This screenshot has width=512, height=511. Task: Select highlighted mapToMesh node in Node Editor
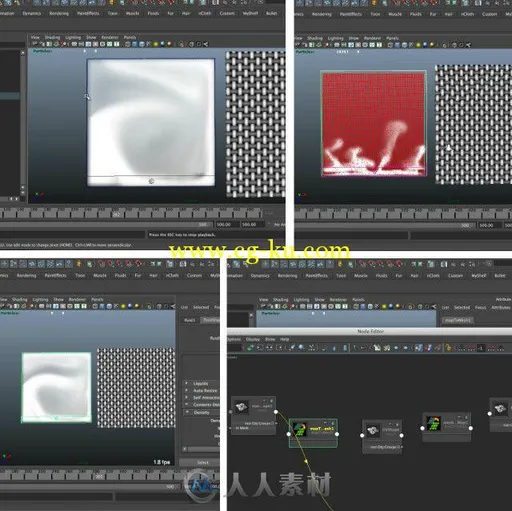click(x=313, y=432)
